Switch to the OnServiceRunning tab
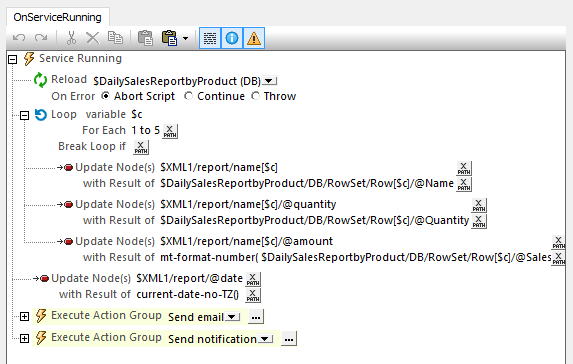 pos(57,17)
